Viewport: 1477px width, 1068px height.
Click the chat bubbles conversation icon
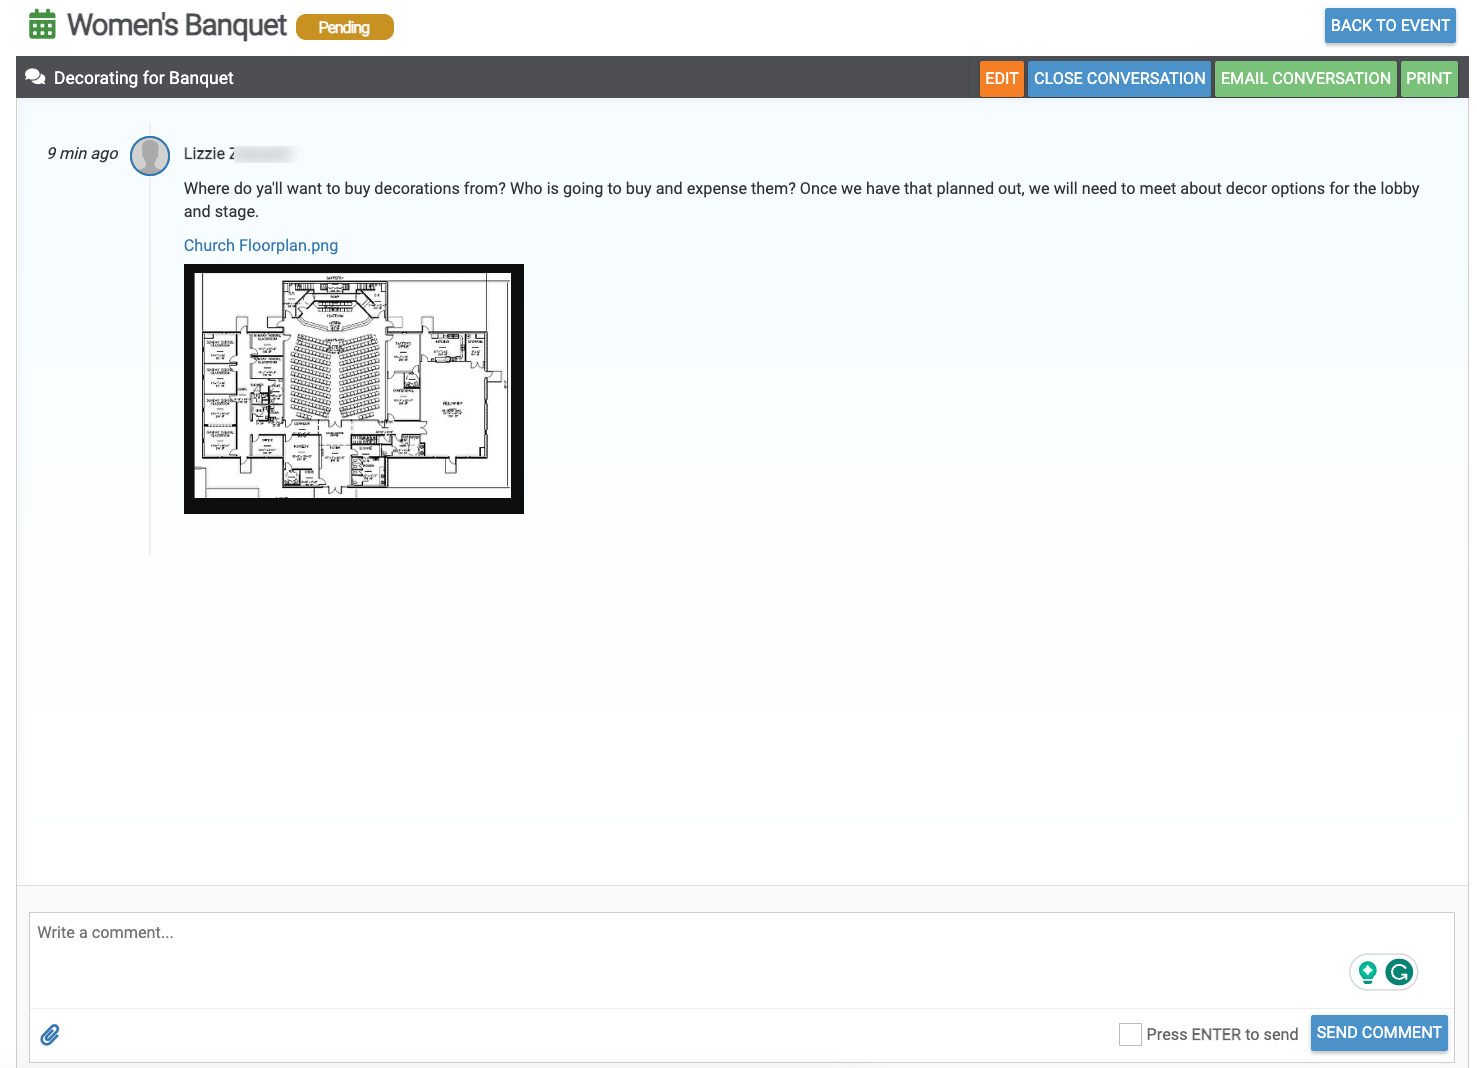tap(35, 78)
